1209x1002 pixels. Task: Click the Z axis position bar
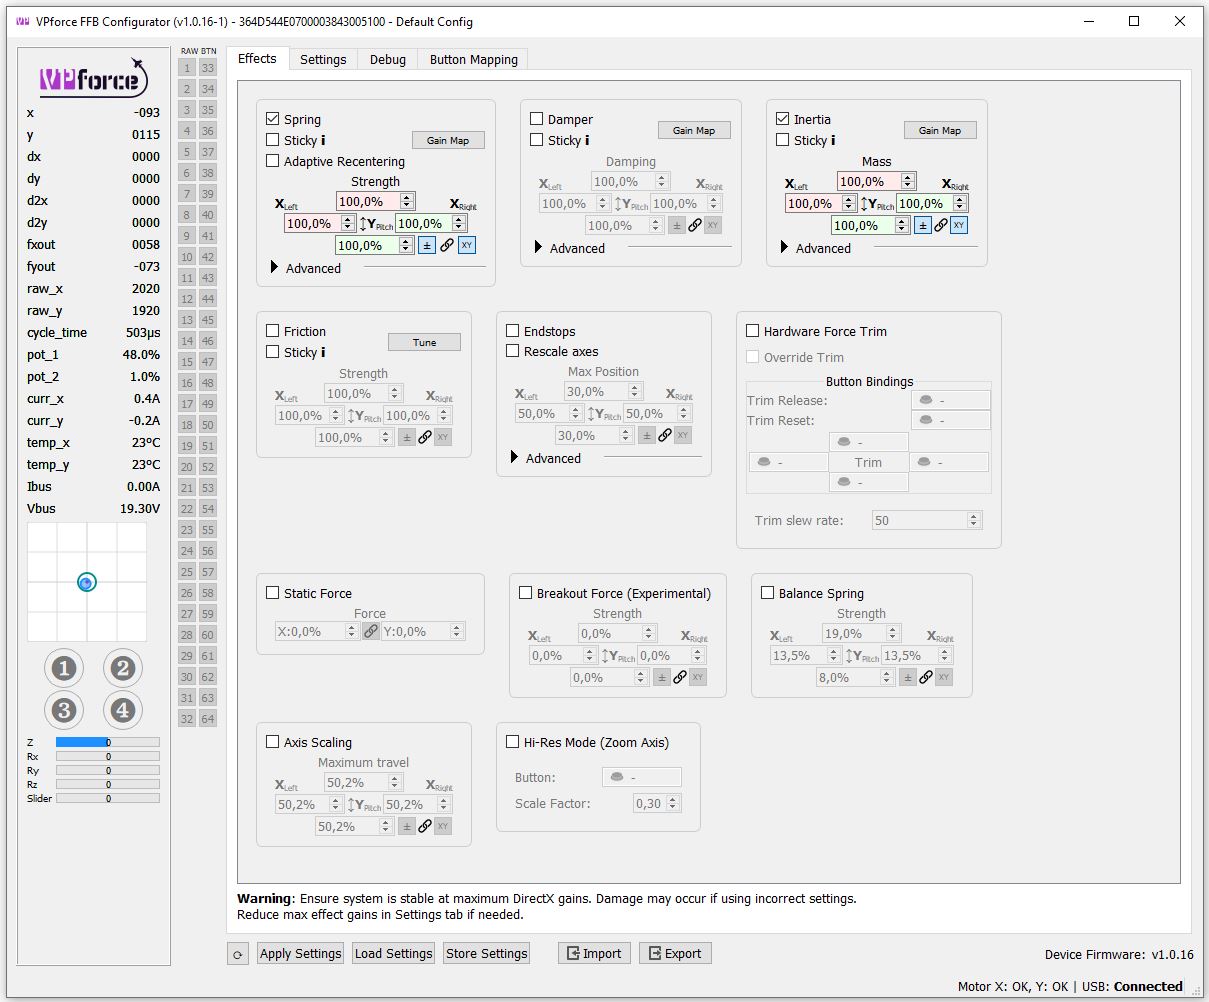pos(107,742)
